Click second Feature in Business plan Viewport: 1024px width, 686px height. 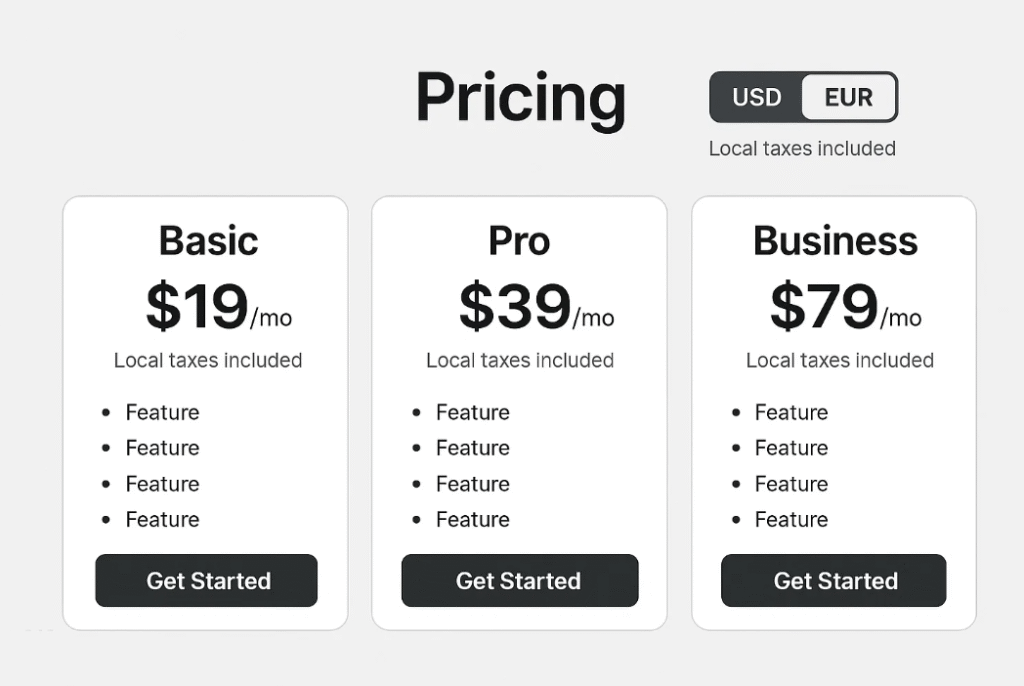point(792,448)
